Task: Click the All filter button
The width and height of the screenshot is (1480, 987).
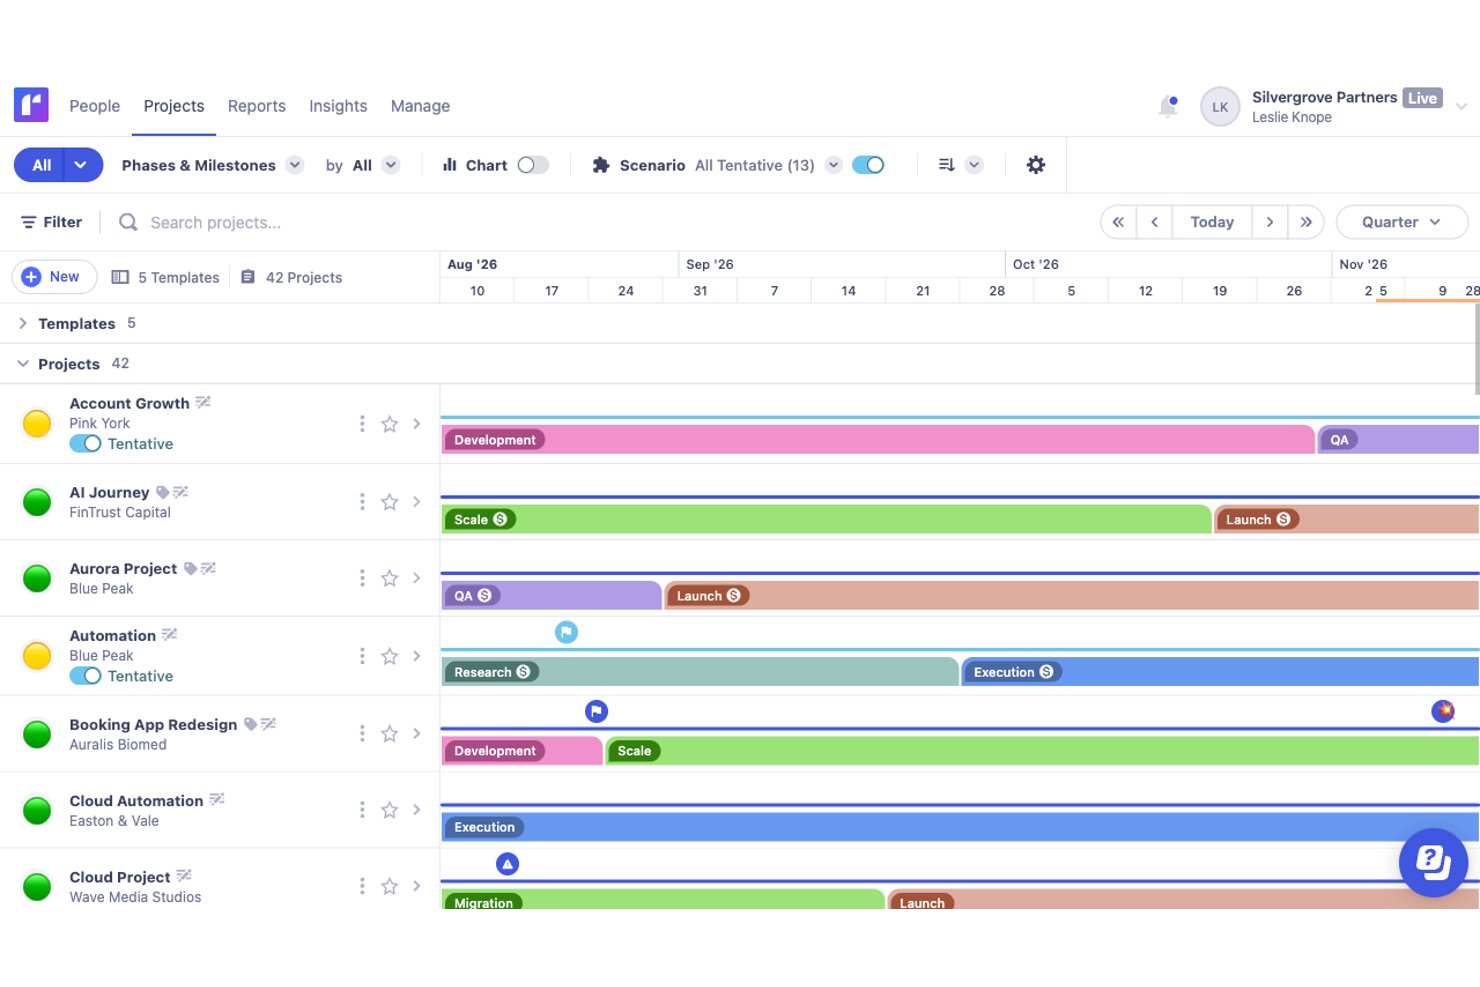Action: tap(41, 165)
